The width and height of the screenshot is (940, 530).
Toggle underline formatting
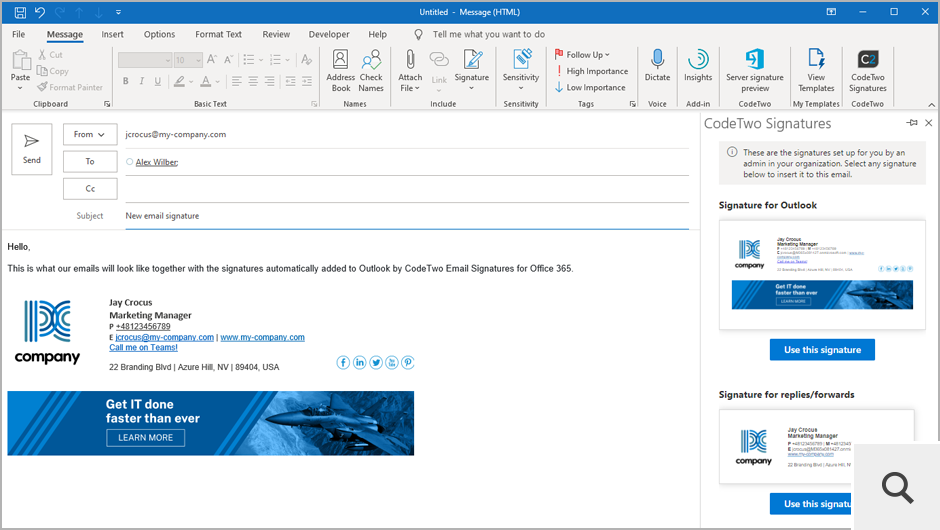click(158, 81)
